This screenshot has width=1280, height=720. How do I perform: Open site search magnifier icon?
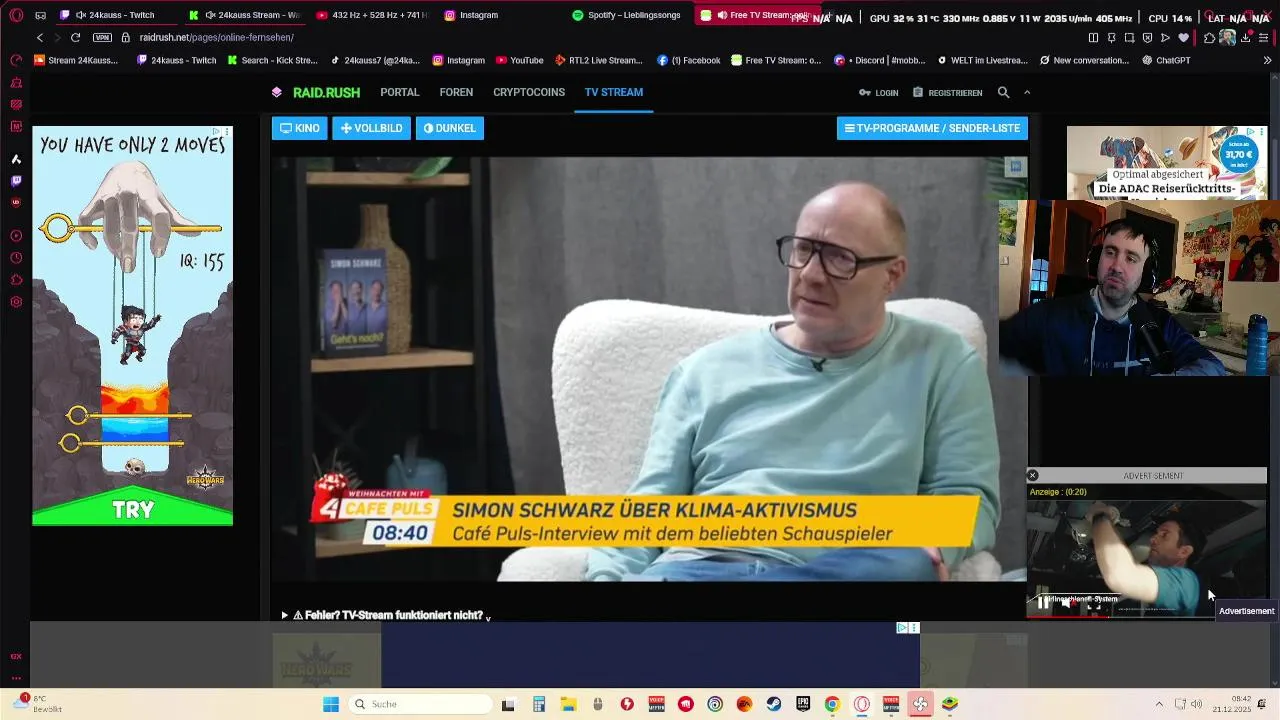coord(1003,92)
